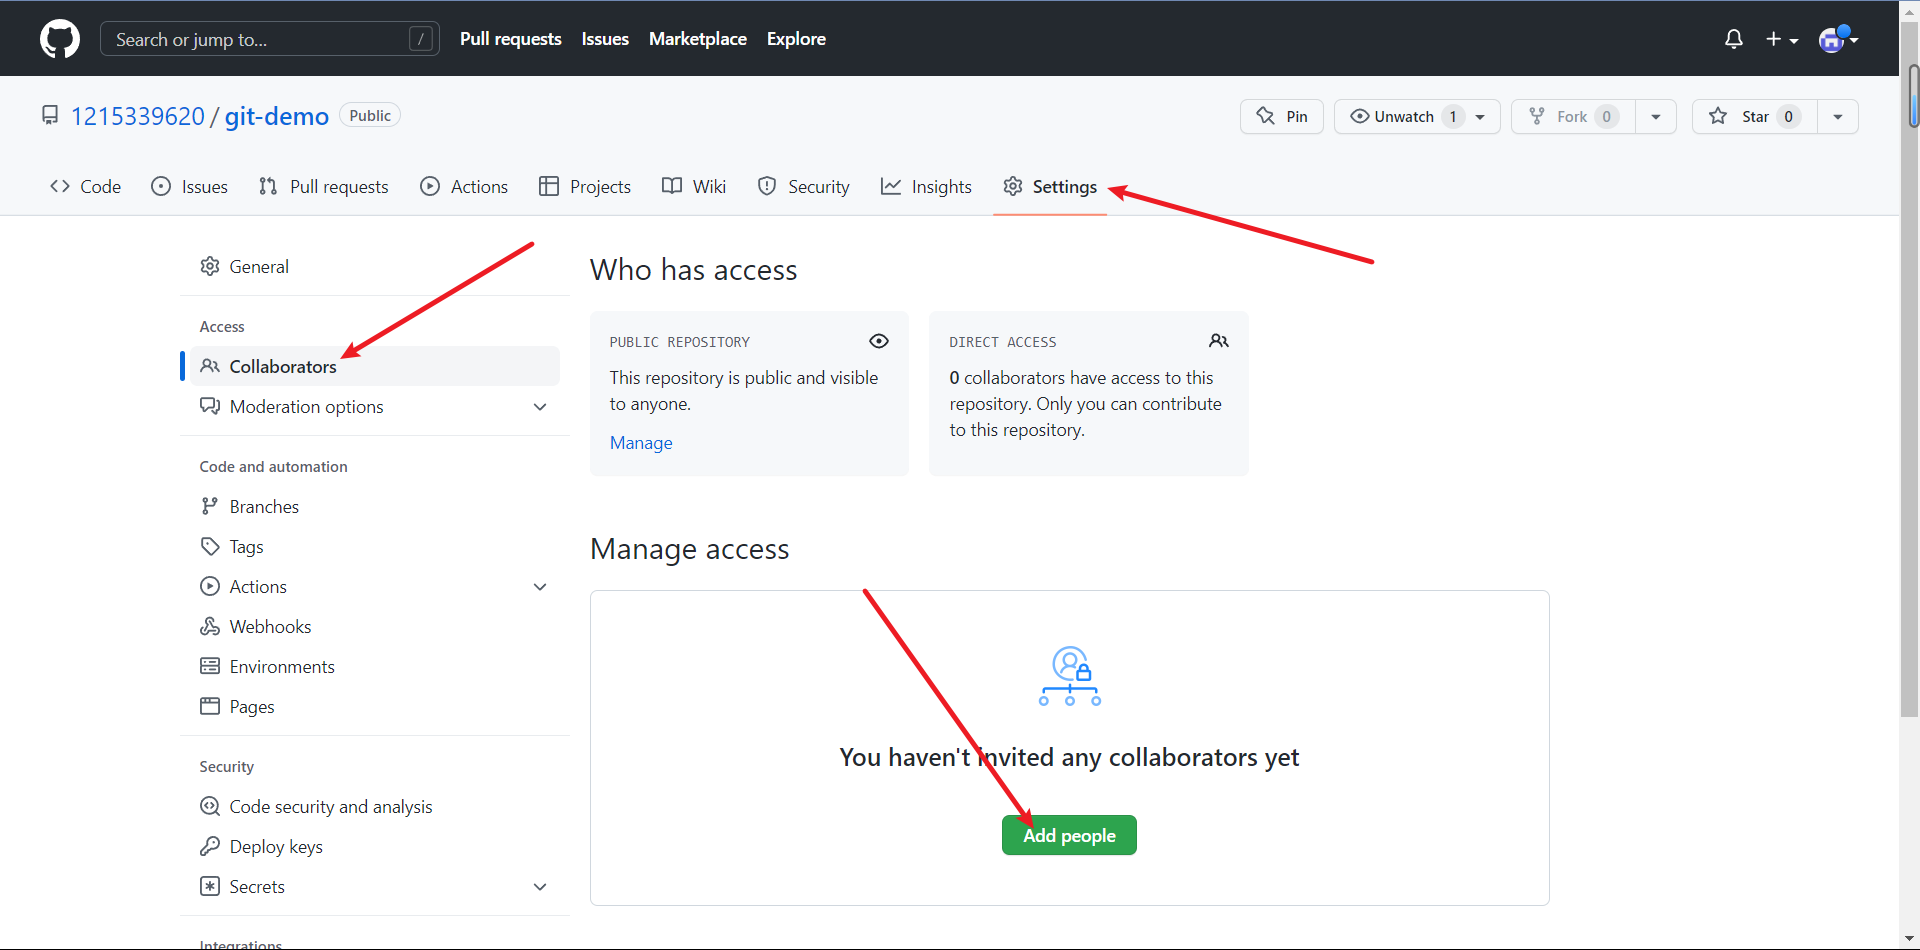Go to the Projects tab
Image resolution: width=1920 pixels, height=950 pixels.
pyautogui.click(x=585, y=186)
